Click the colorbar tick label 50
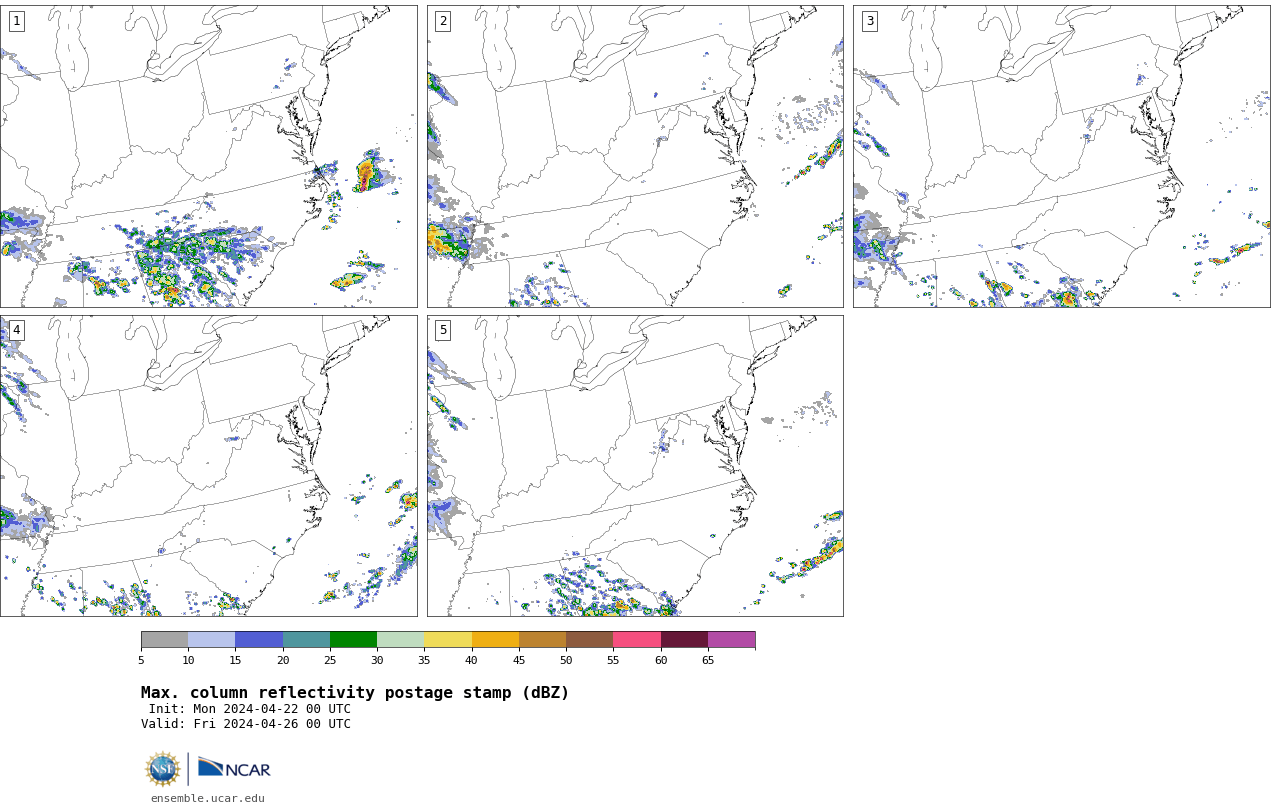This screenshot has width=1280, height=809. (566, 660)
